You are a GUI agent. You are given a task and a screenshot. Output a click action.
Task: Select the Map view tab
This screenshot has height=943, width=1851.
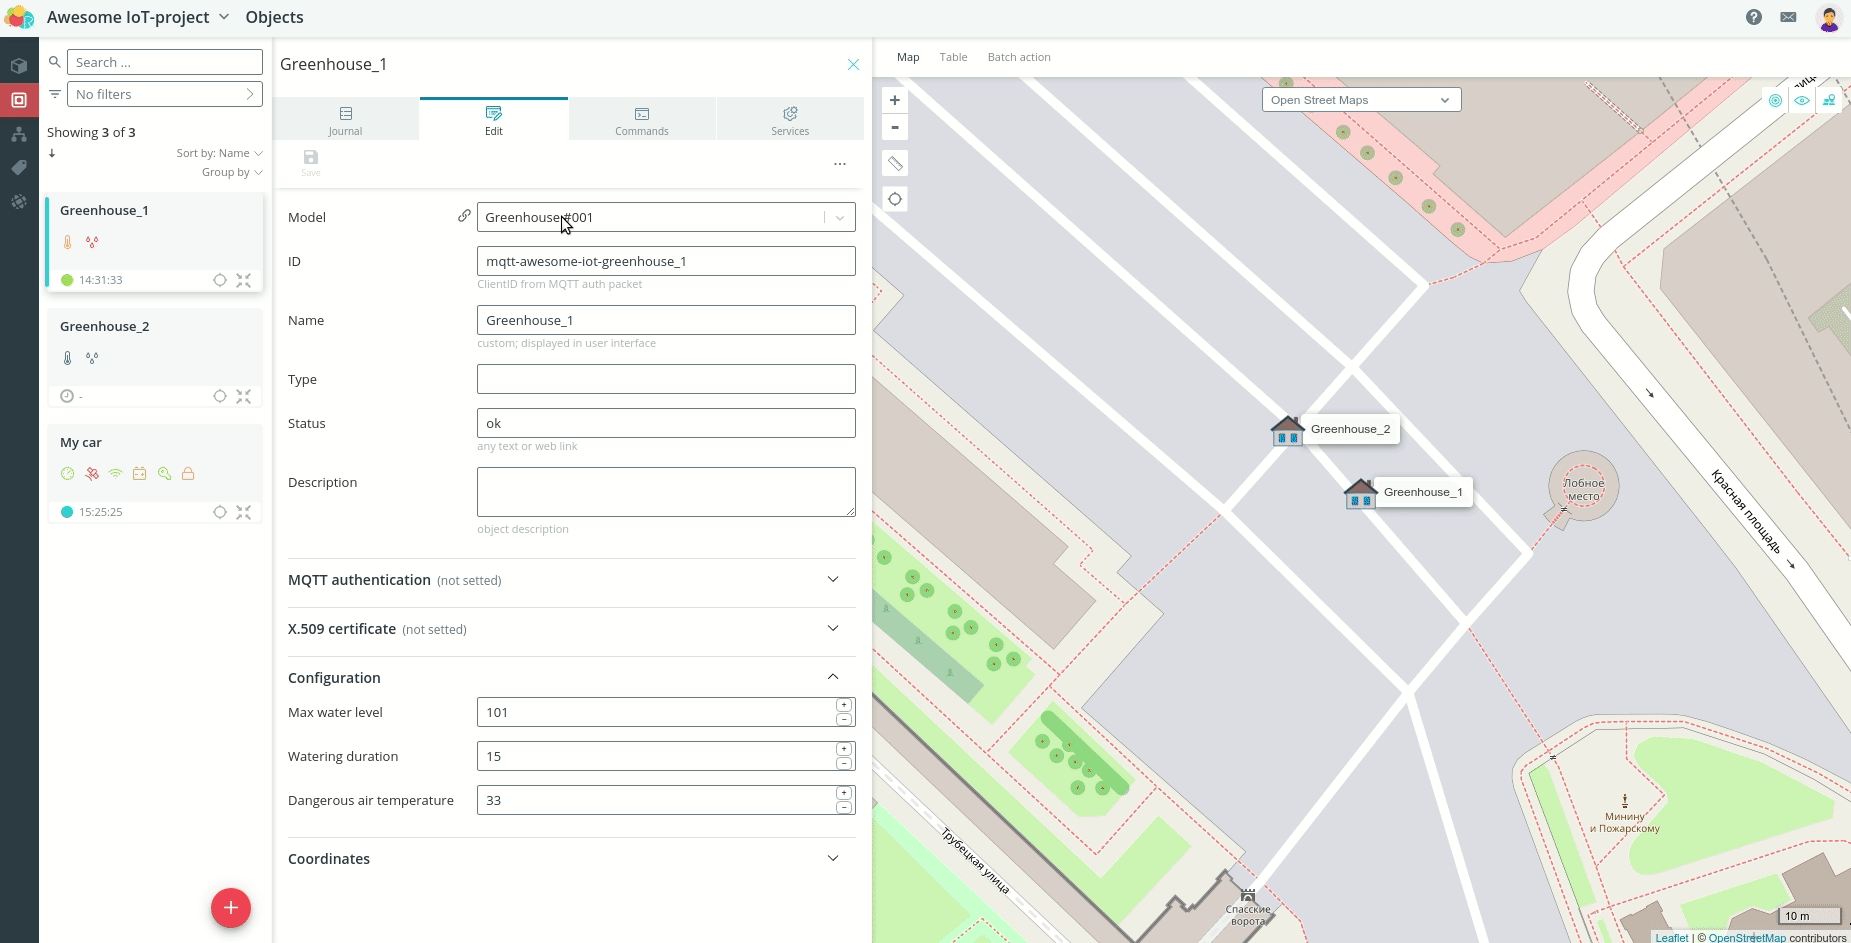[x=908, y=57]
